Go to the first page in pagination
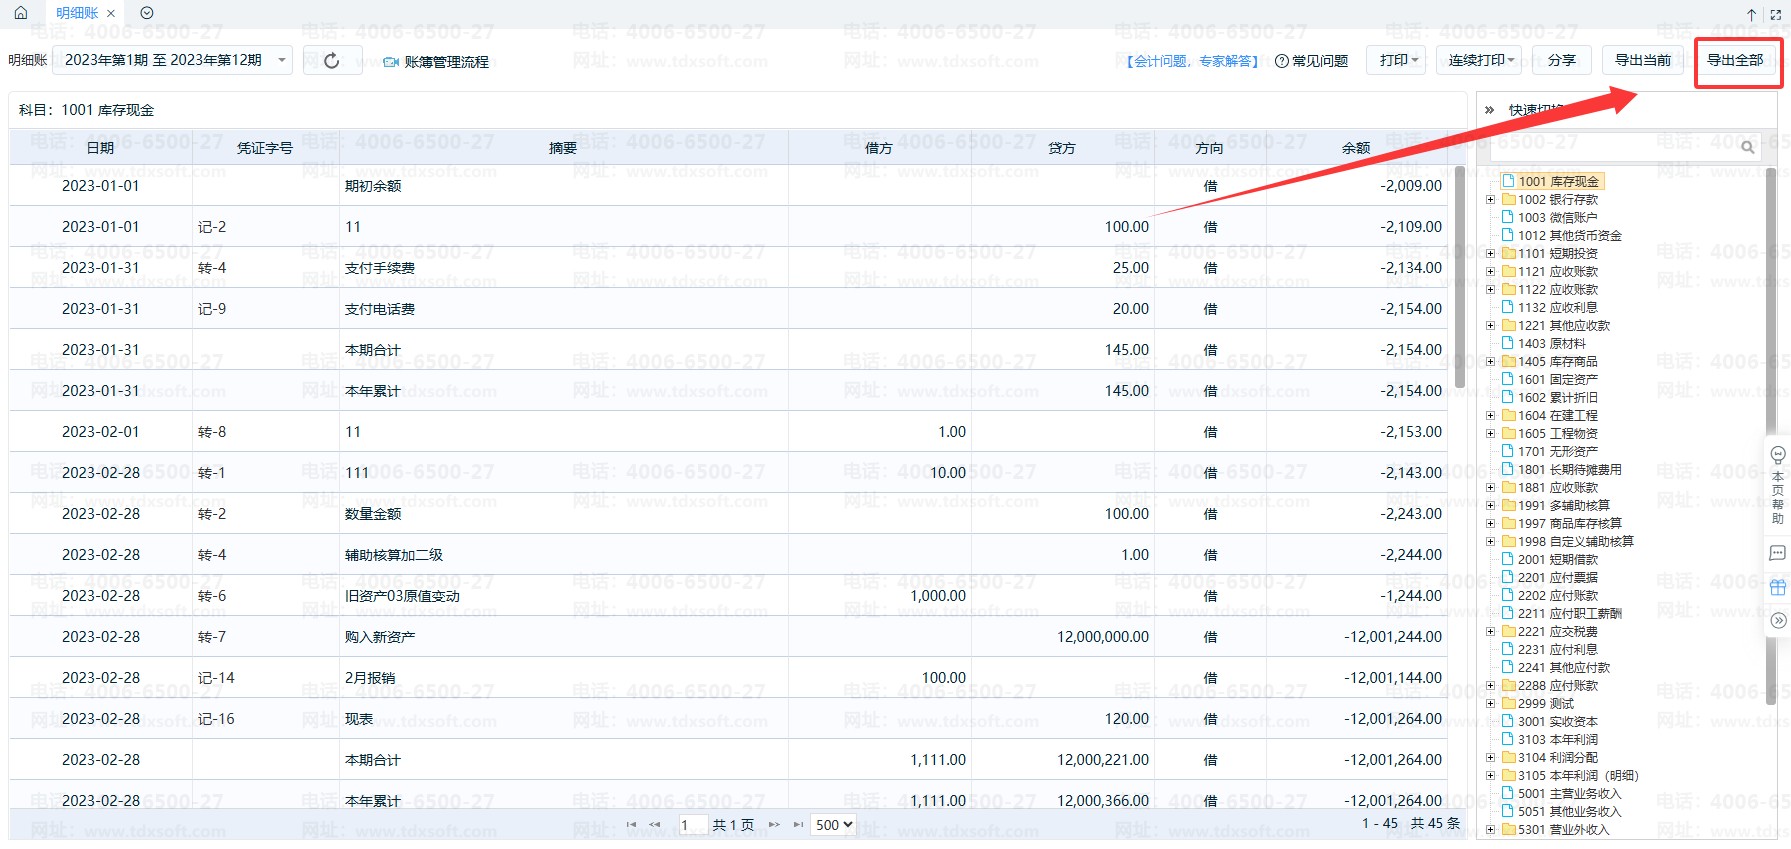Image resolution: width=1791 pixels, height=849 pixels. click(630, 825)
